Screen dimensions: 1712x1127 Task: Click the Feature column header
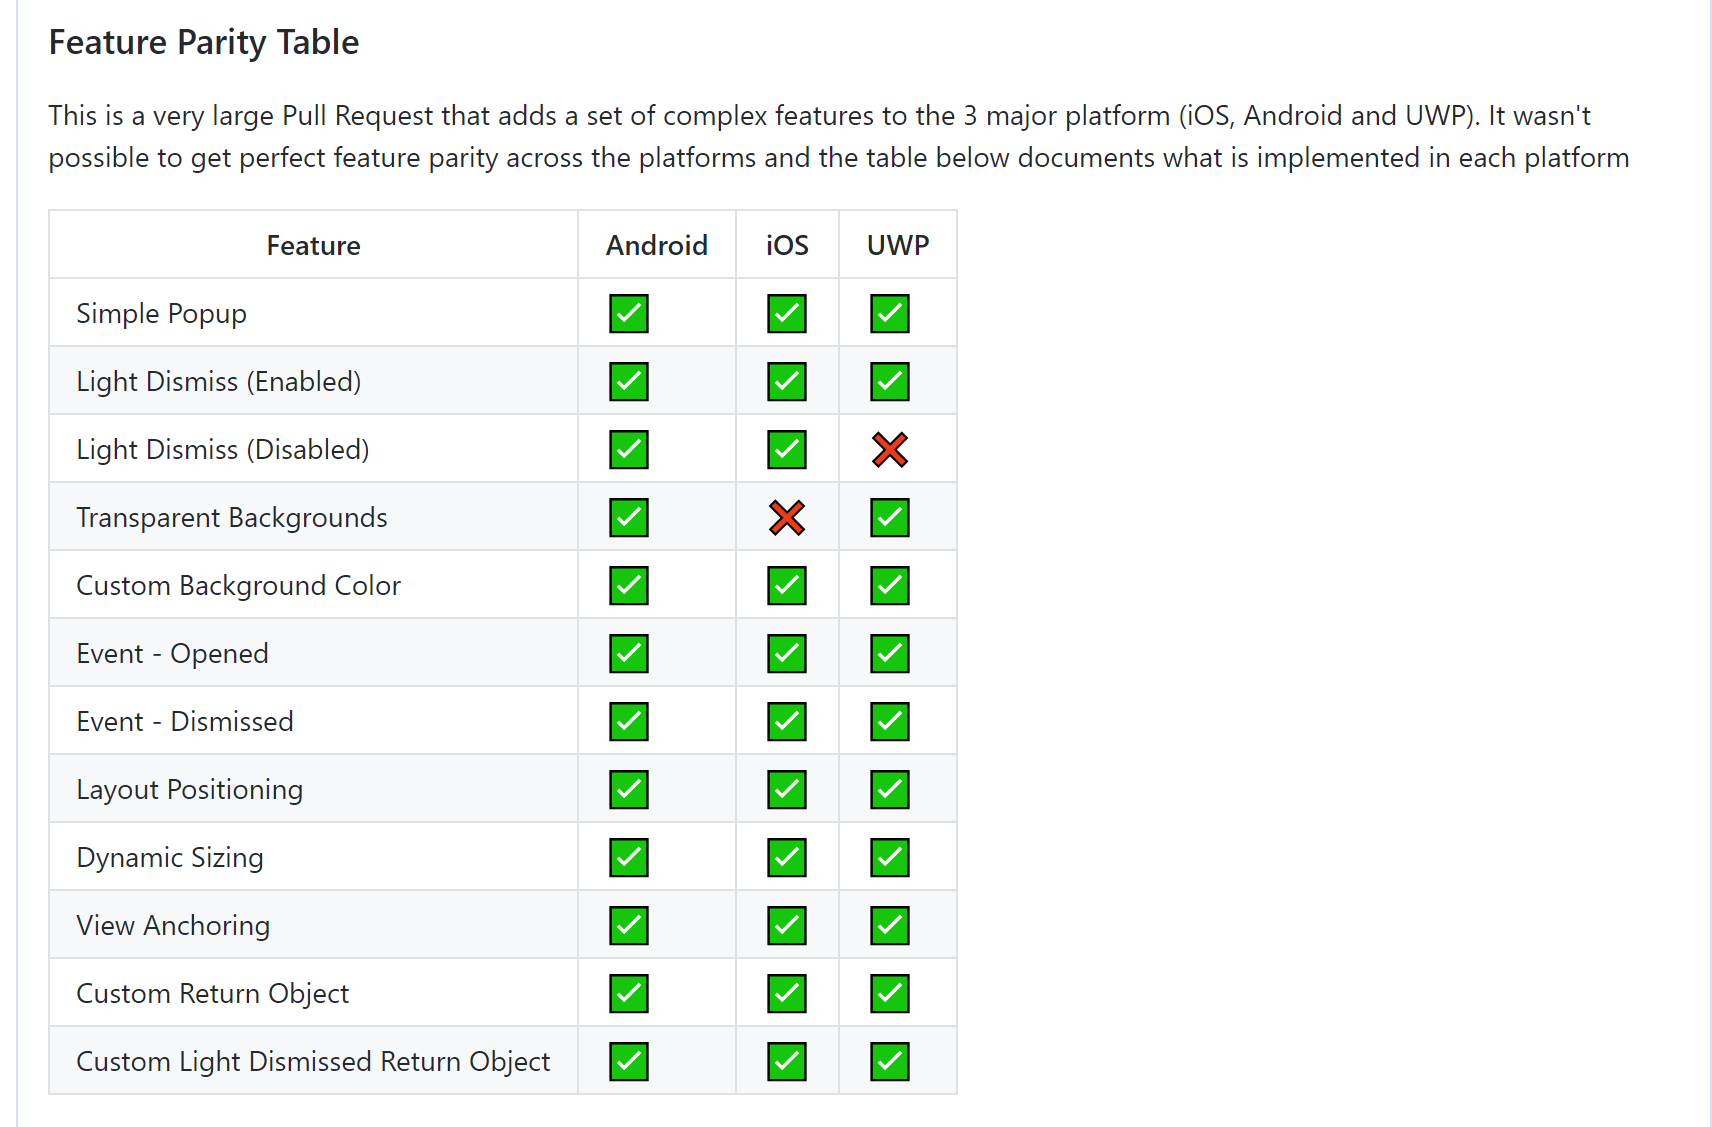coord(313,245)
